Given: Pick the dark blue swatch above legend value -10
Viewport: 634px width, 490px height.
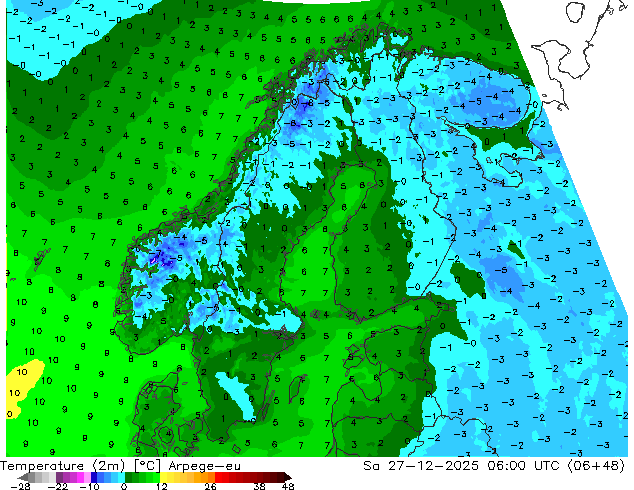Looking at the screenshot, I should (94, 477).
